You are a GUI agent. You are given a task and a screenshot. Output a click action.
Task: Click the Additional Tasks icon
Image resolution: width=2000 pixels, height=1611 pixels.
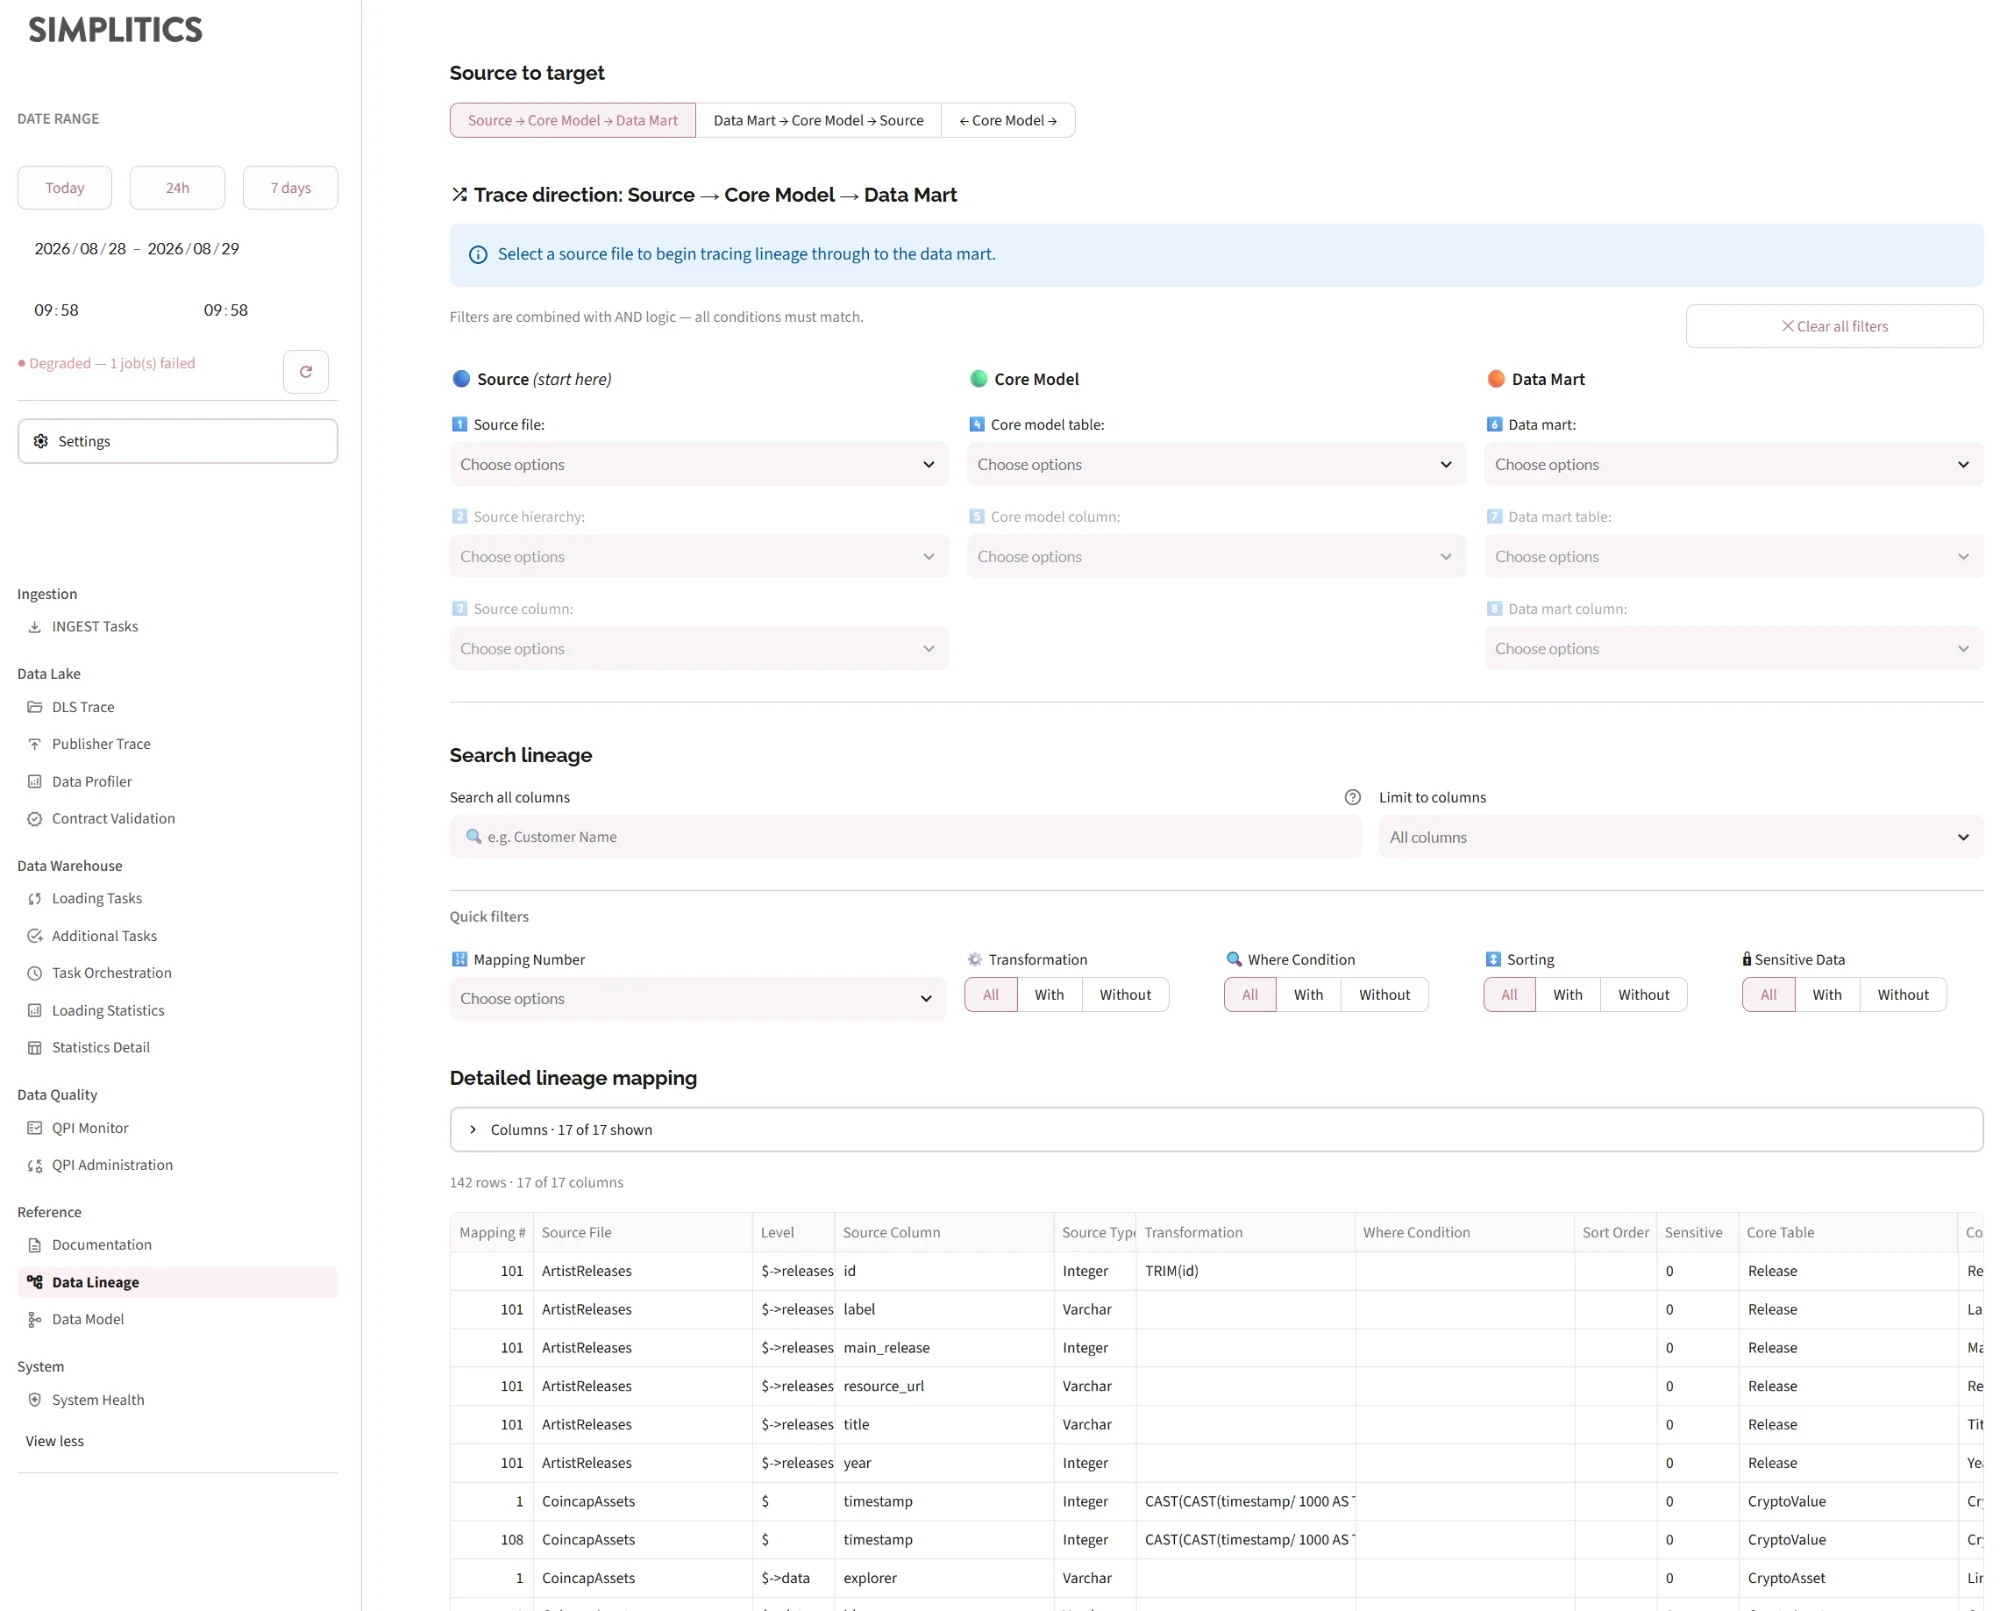point(35,936)
